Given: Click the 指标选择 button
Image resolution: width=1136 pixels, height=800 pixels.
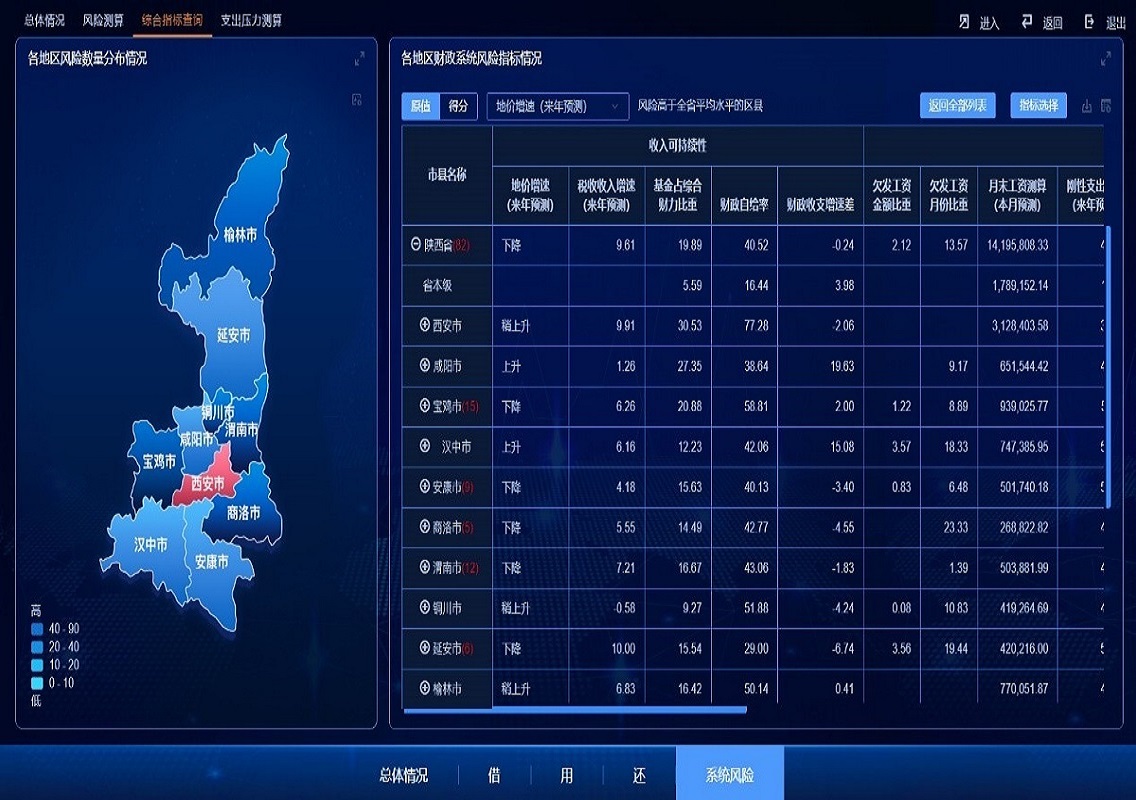Looking at the screenshot, I should [1038, 106].
